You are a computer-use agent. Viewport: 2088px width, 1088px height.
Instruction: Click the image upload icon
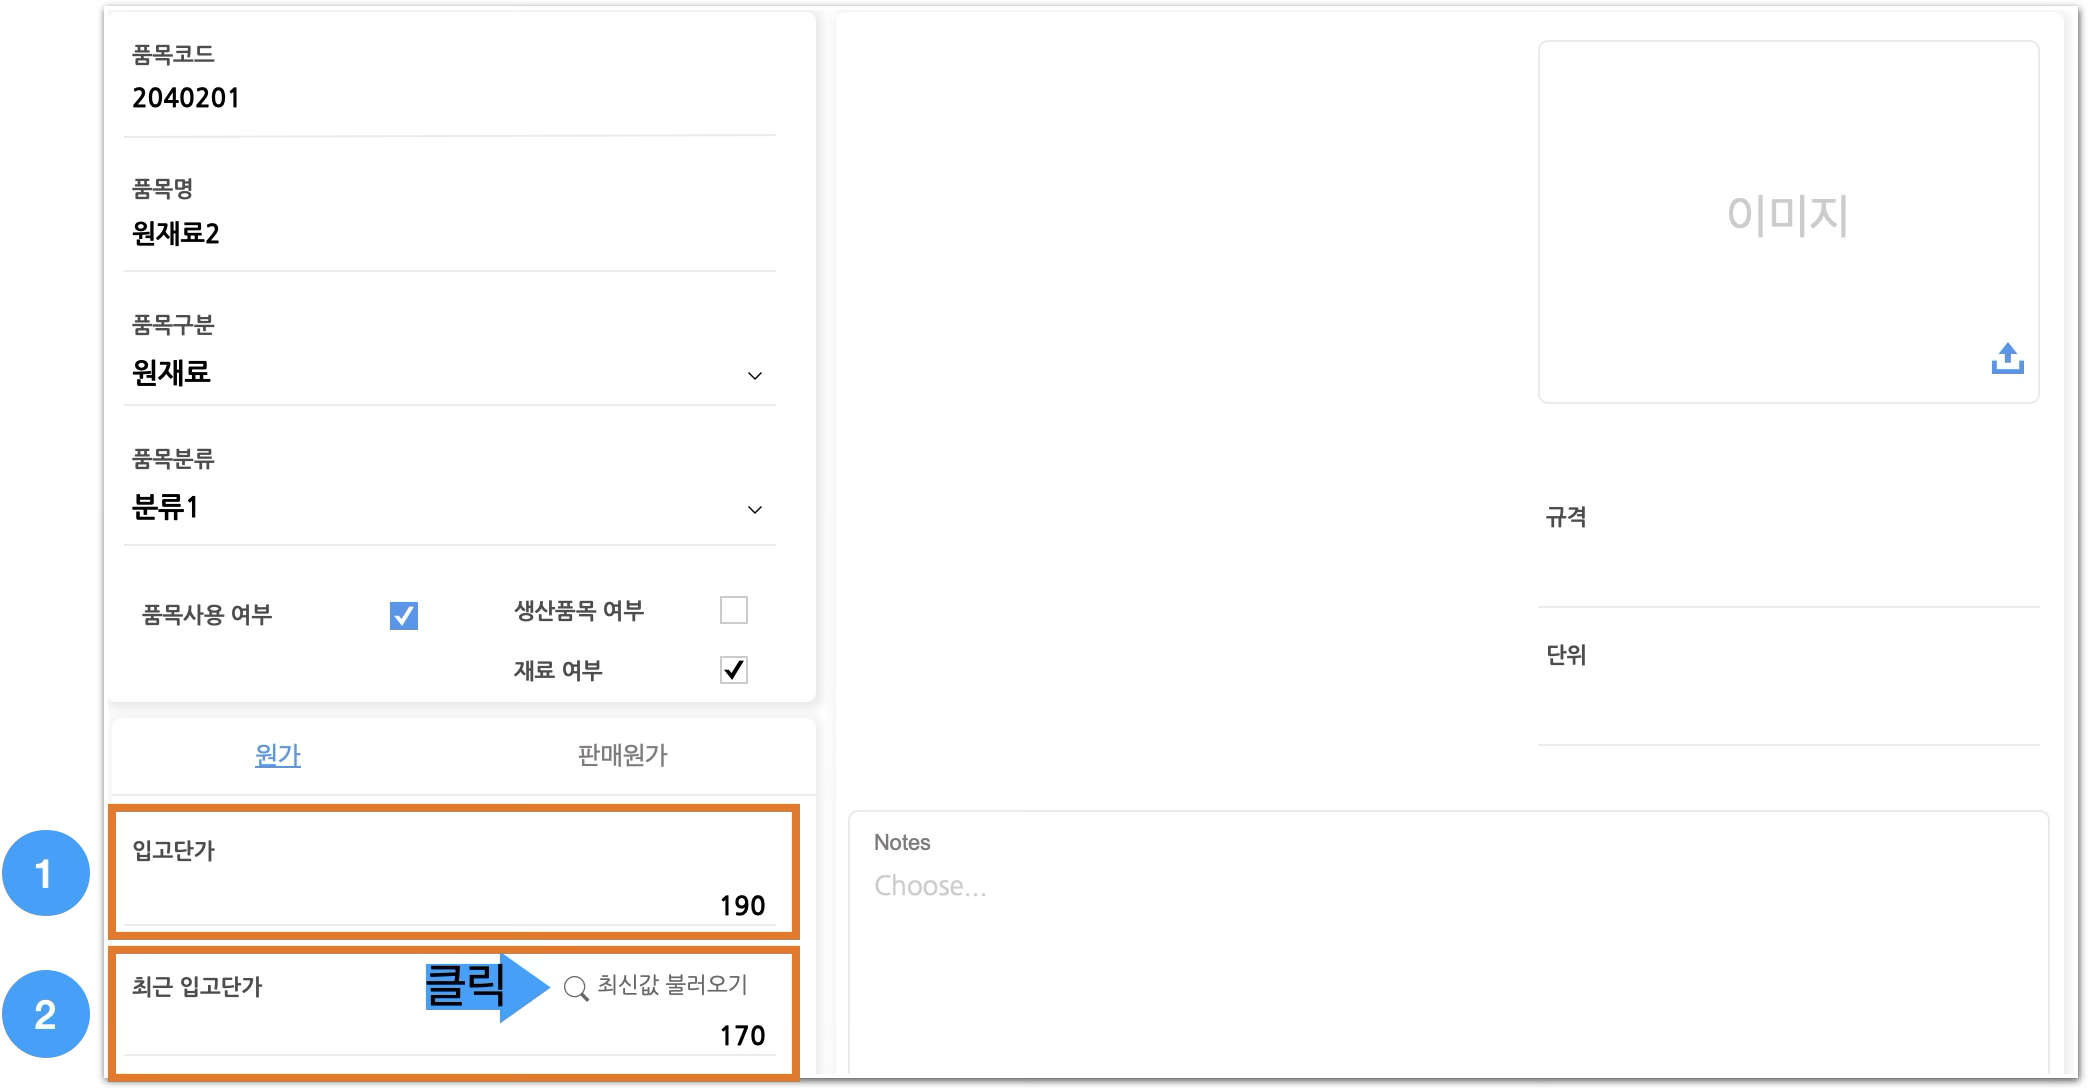(2006, 358)
